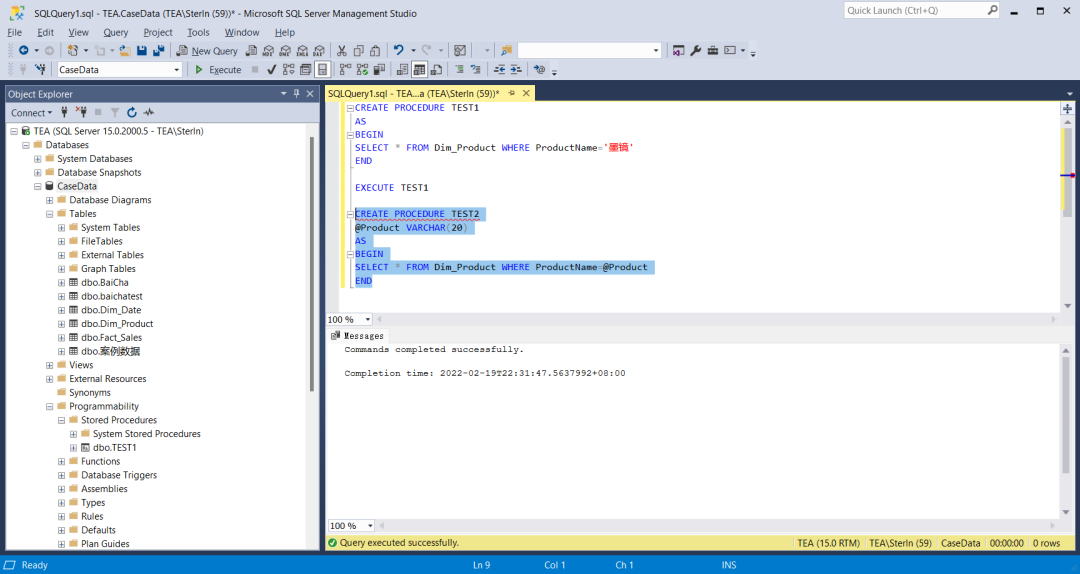Click the Execute query button

tap(217, 70)
